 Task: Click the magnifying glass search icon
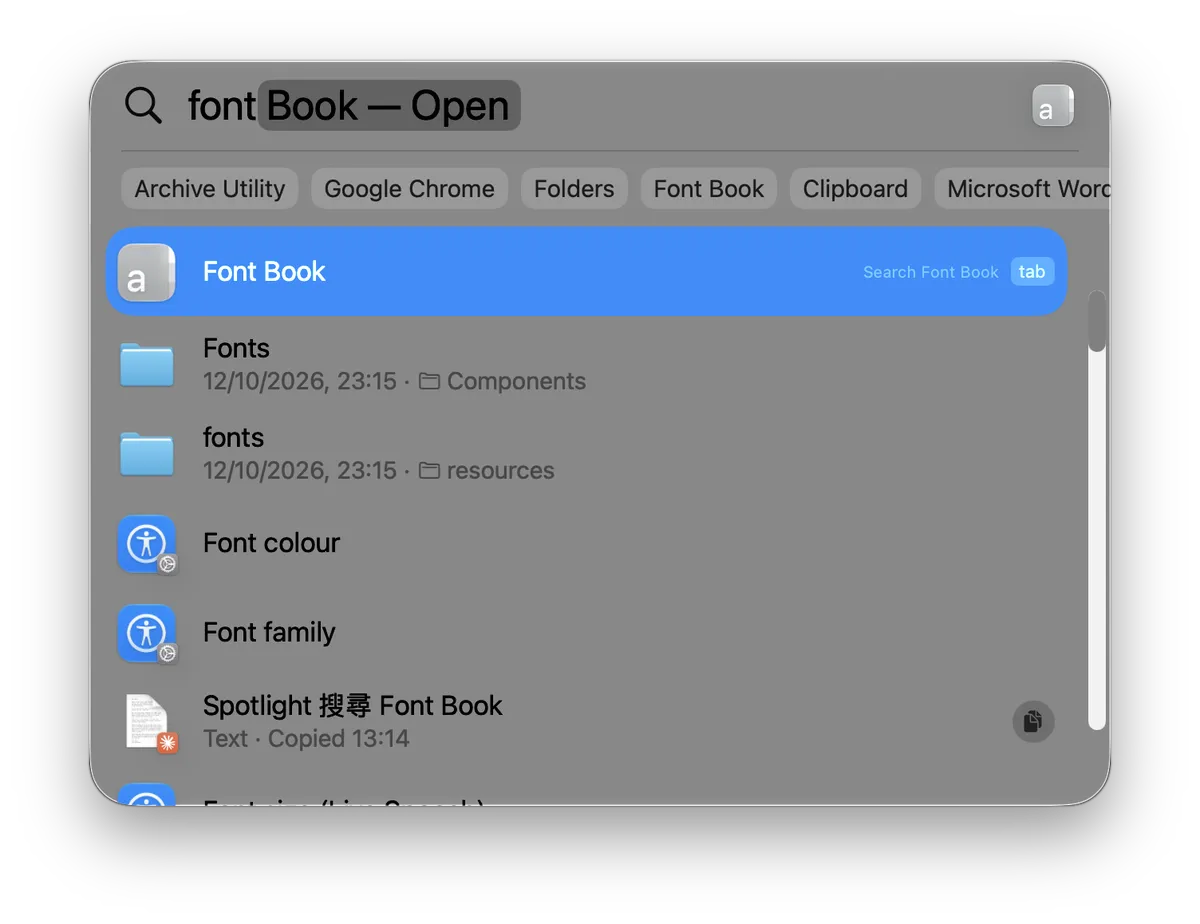[143, 105]
